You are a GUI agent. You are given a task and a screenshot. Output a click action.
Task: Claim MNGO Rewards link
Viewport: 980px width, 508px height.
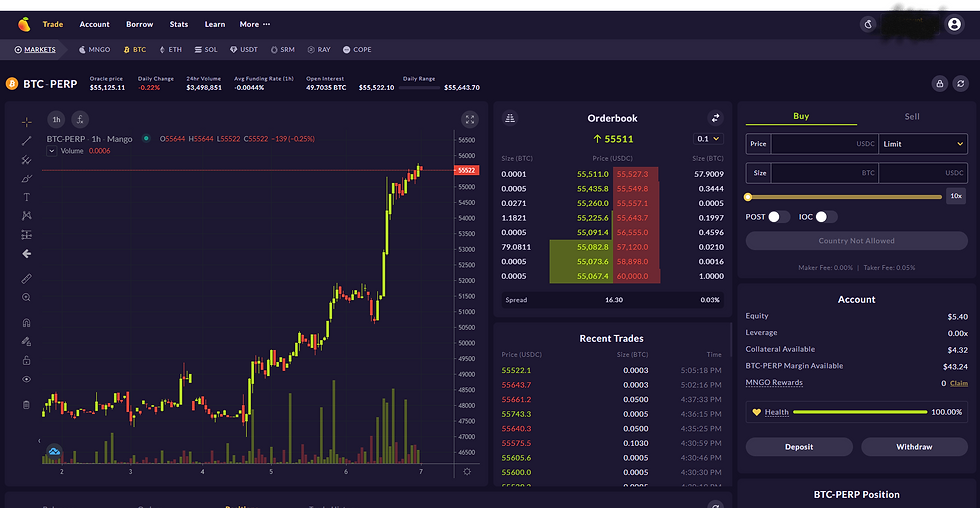959,384
